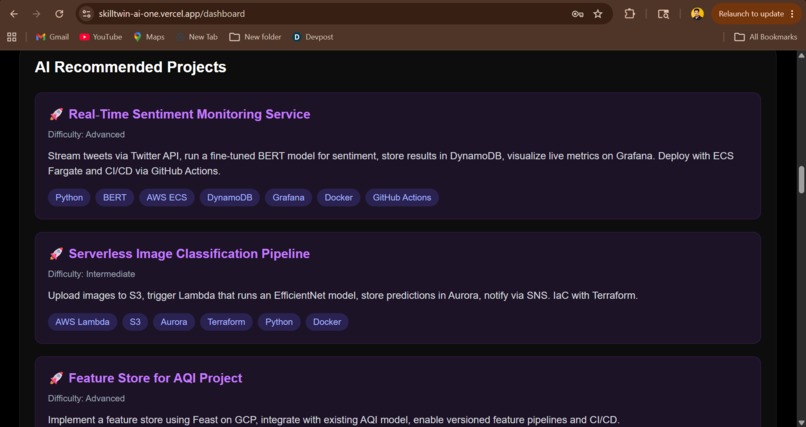Open the password manager key icon
The height and width of the screenshot is (427, 806).
coord(577,14)
